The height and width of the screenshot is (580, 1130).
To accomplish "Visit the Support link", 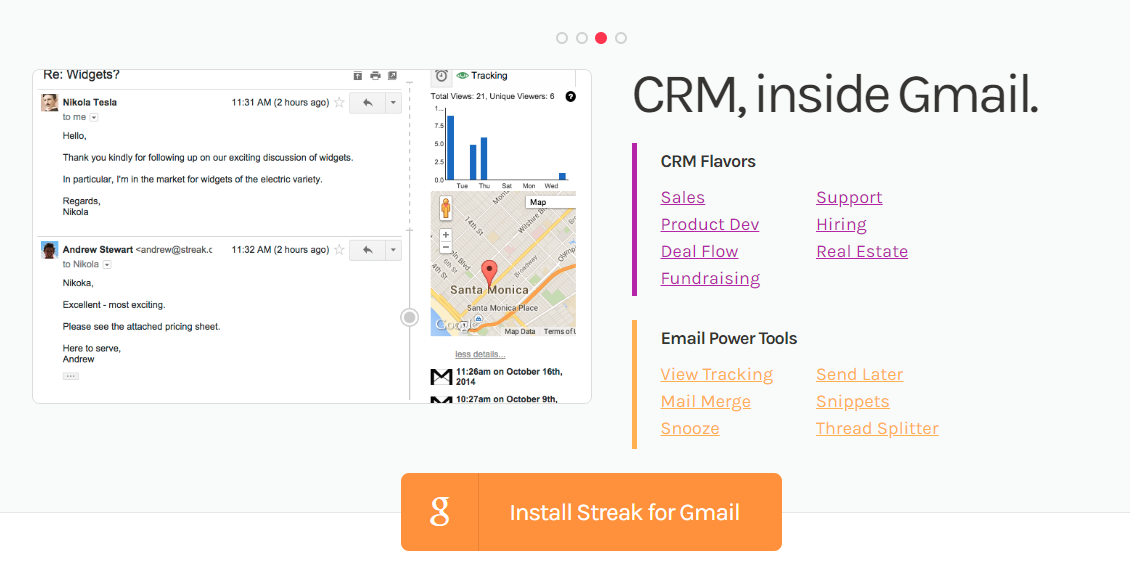I will click(x=849, y=197).
